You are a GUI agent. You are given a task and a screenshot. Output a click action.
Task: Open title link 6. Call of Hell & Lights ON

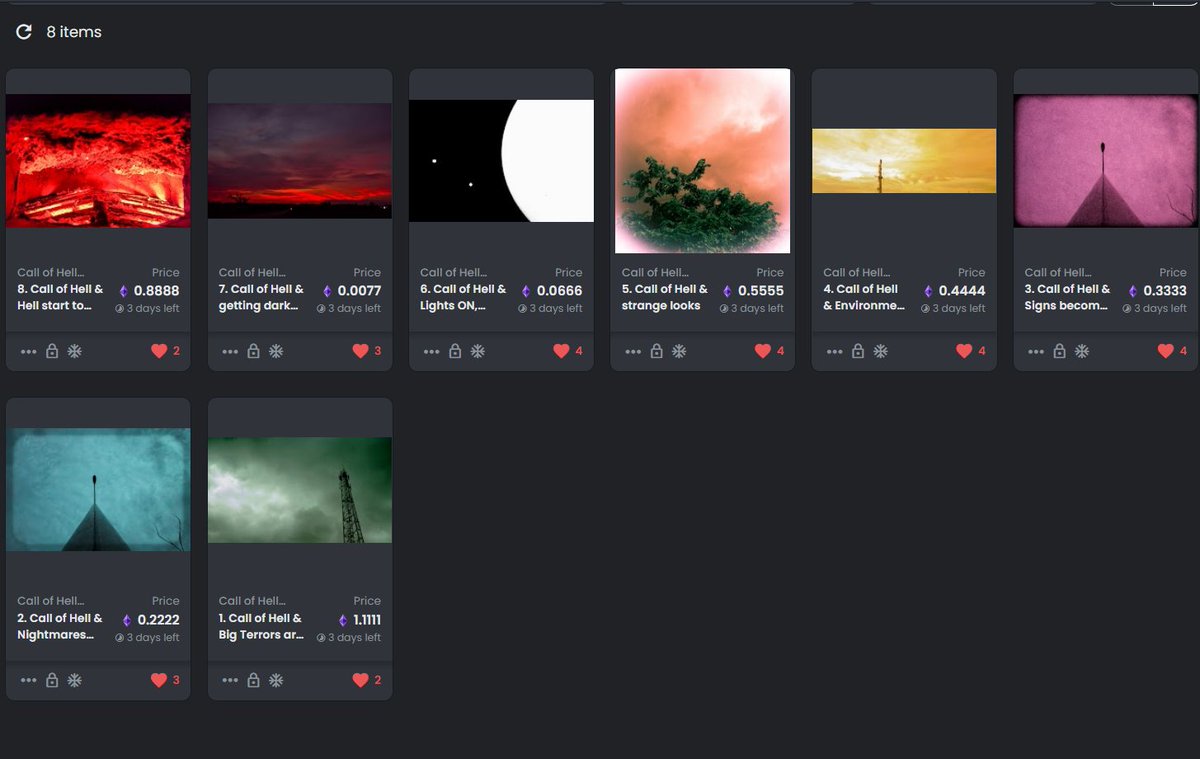pyautogui.click(x=463, y=298)
